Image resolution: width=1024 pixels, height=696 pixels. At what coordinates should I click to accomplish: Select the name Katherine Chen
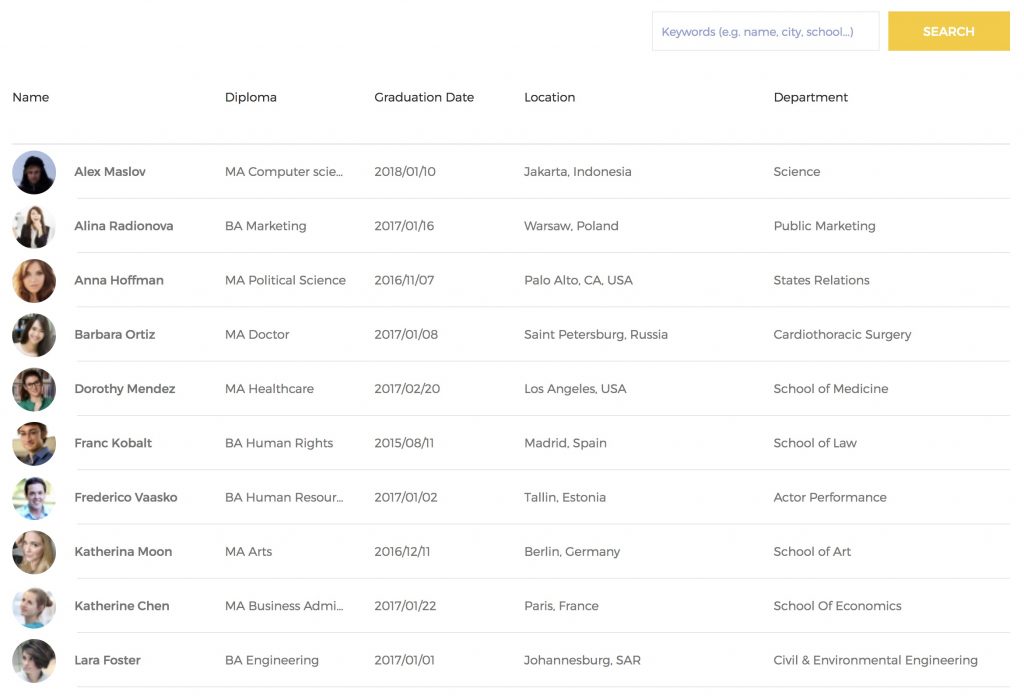click(121, 605)
